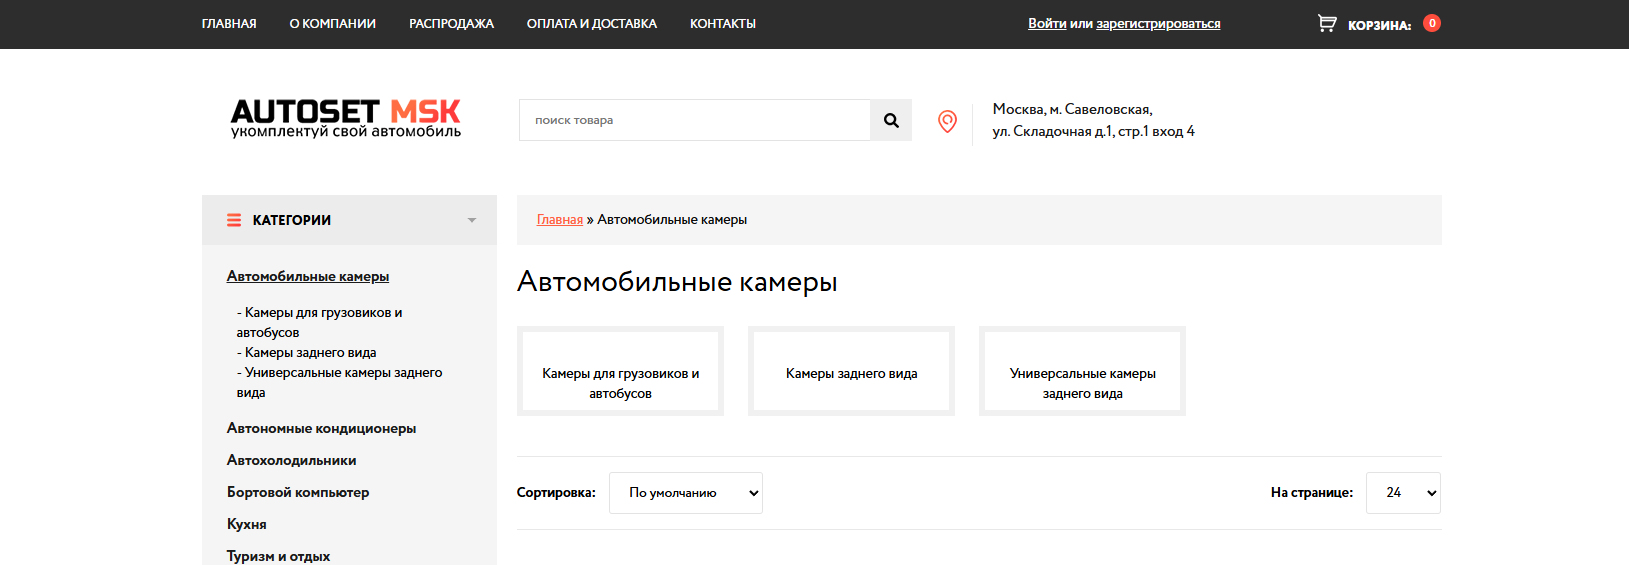The image size is (1629, 565).
Task: Open tile Универсальные камеры заднего вида
Action: tap(1082, 371)
